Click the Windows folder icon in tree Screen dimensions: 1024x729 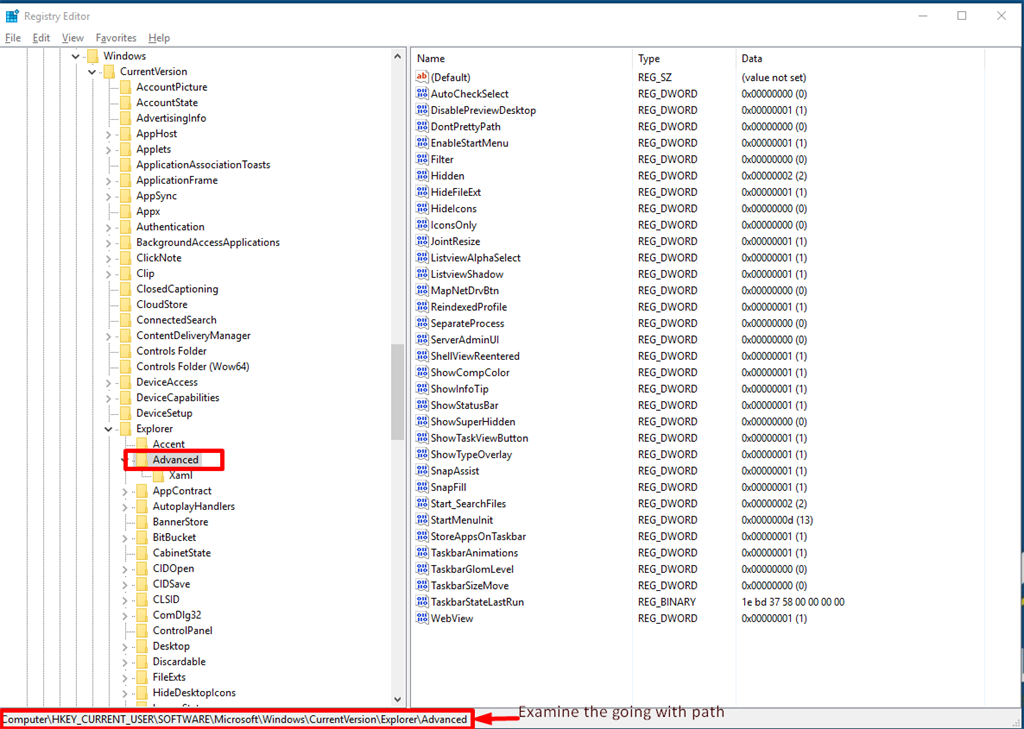(92, 56)
